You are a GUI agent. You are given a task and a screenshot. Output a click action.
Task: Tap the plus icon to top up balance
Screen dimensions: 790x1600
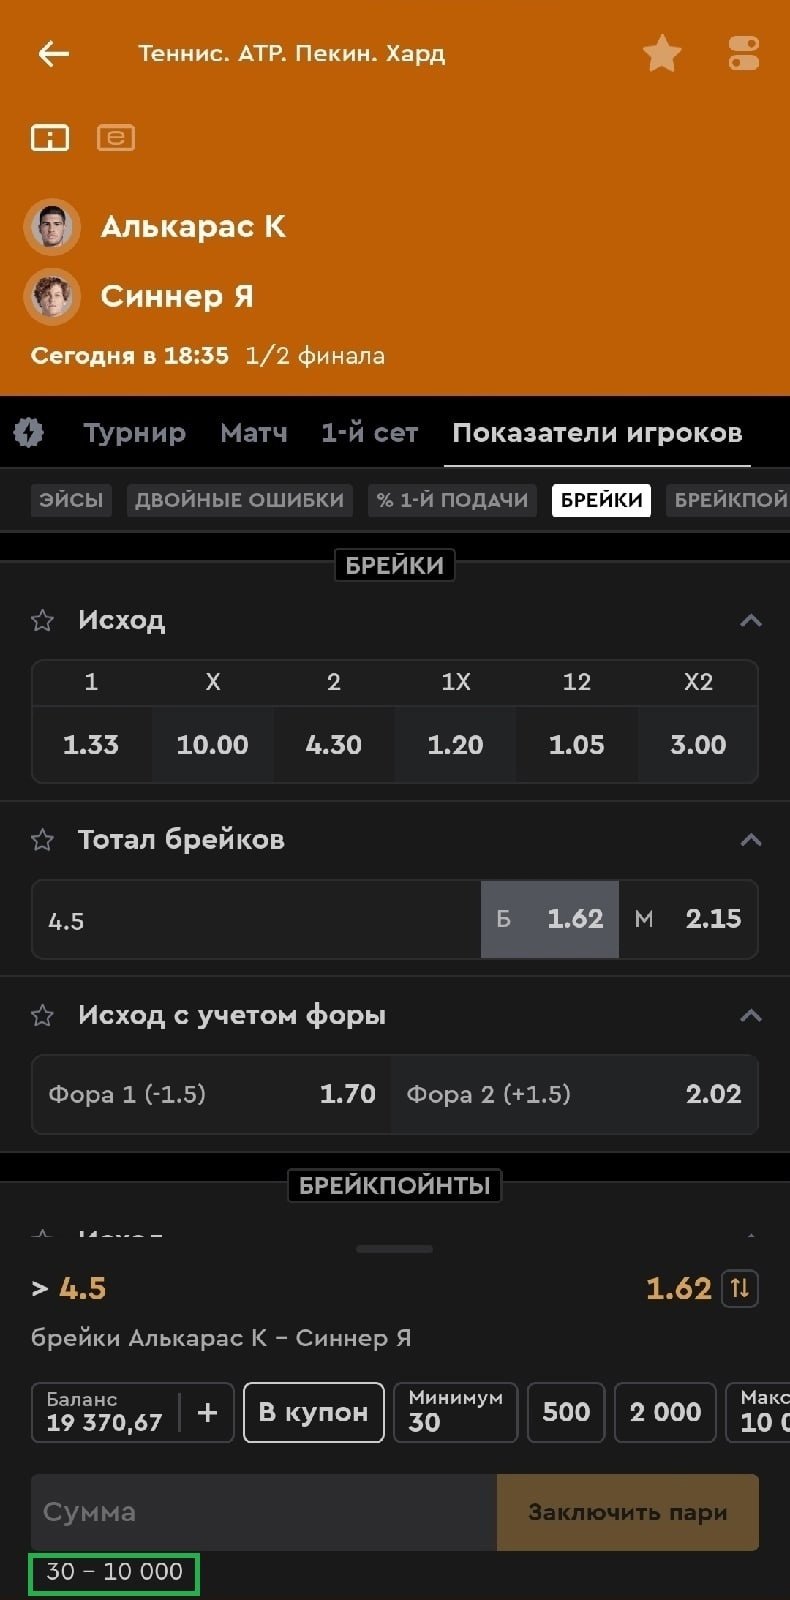click(x=208, y=1412)
